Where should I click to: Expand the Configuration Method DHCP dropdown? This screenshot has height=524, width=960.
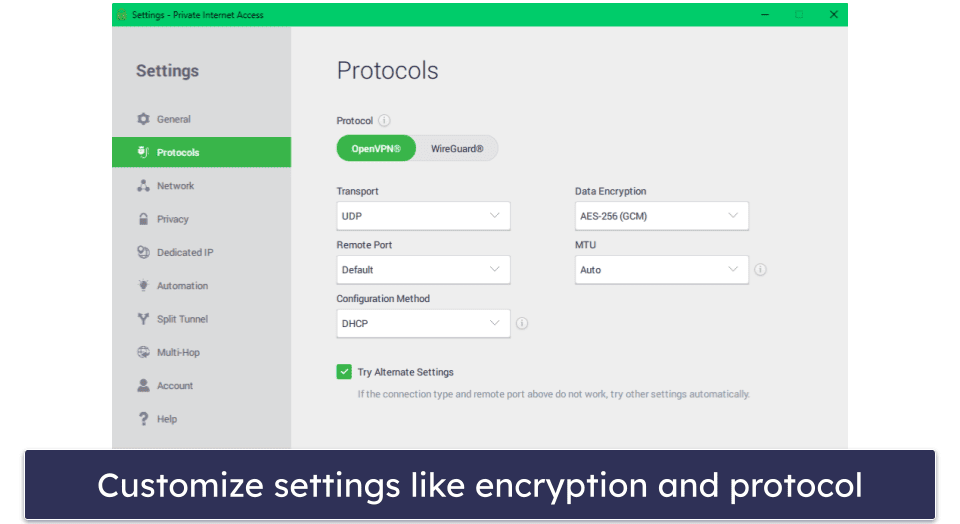coord(423,324)
